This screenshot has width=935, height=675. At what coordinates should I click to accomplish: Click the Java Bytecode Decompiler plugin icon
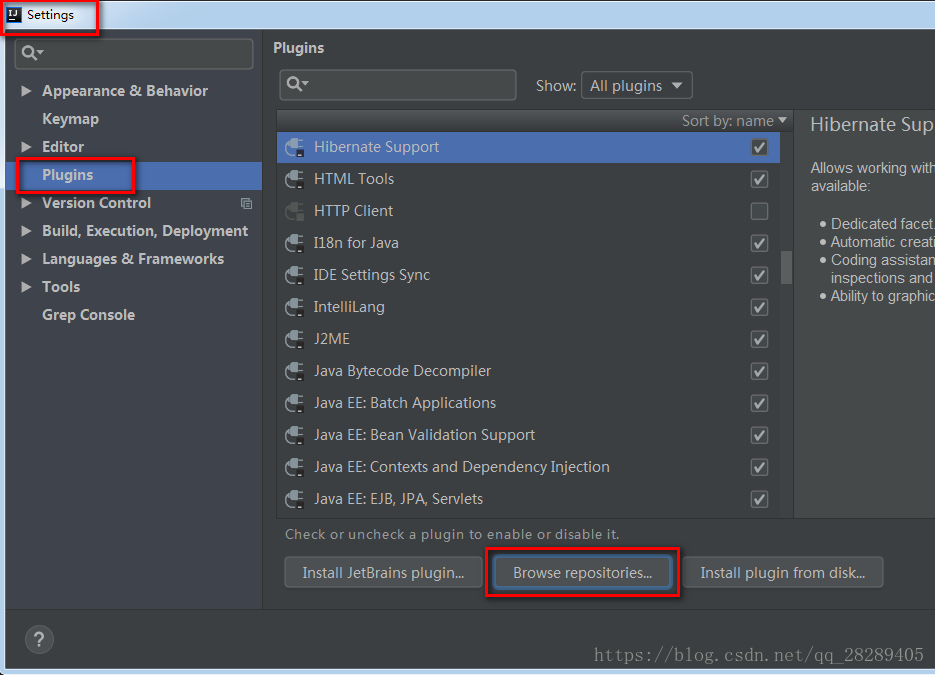[295, 371]
